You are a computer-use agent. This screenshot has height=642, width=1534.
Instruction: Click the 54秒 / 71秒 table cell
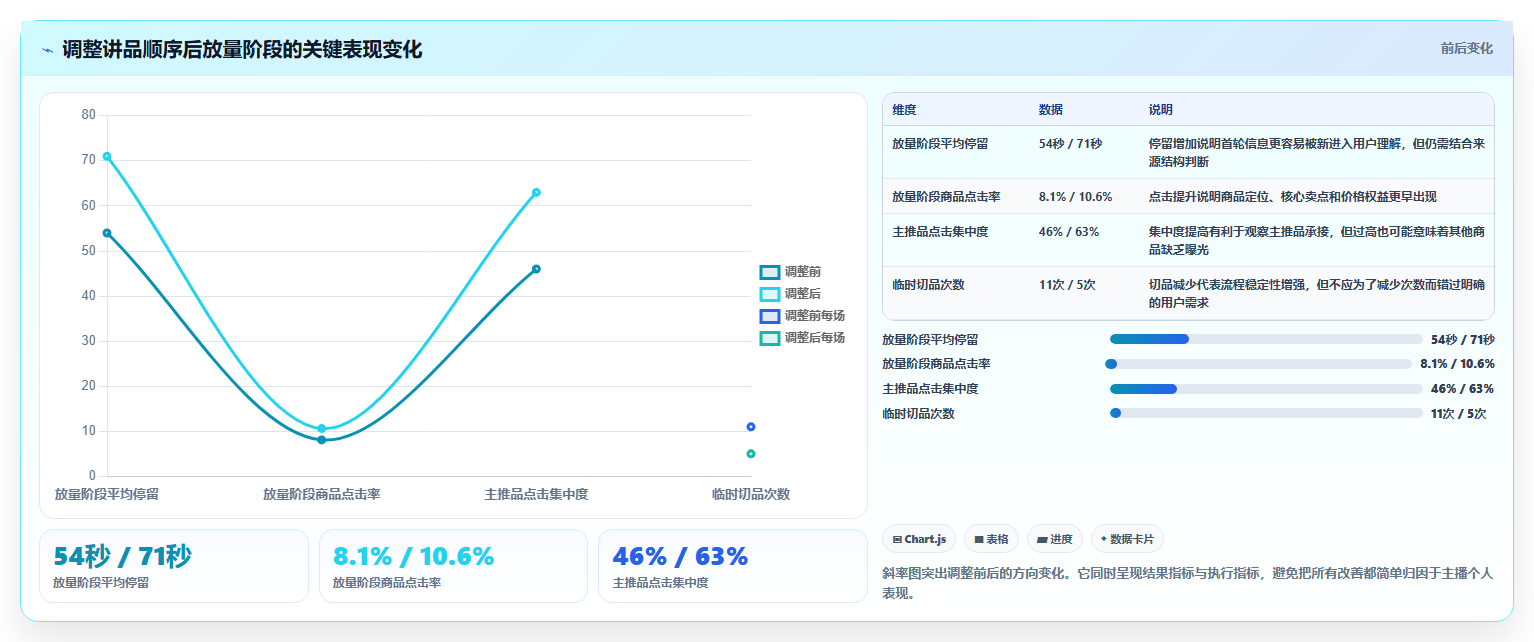[x=1070, y=144]
